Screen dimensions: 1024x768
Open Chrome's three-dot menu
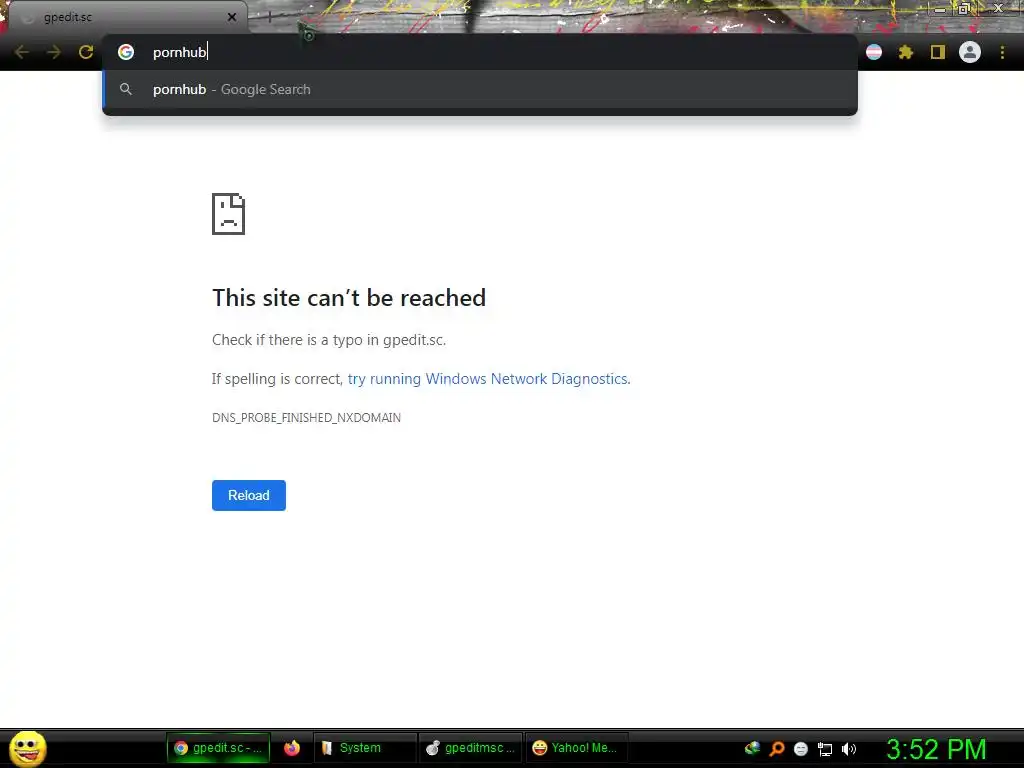tap(1002, 52)
